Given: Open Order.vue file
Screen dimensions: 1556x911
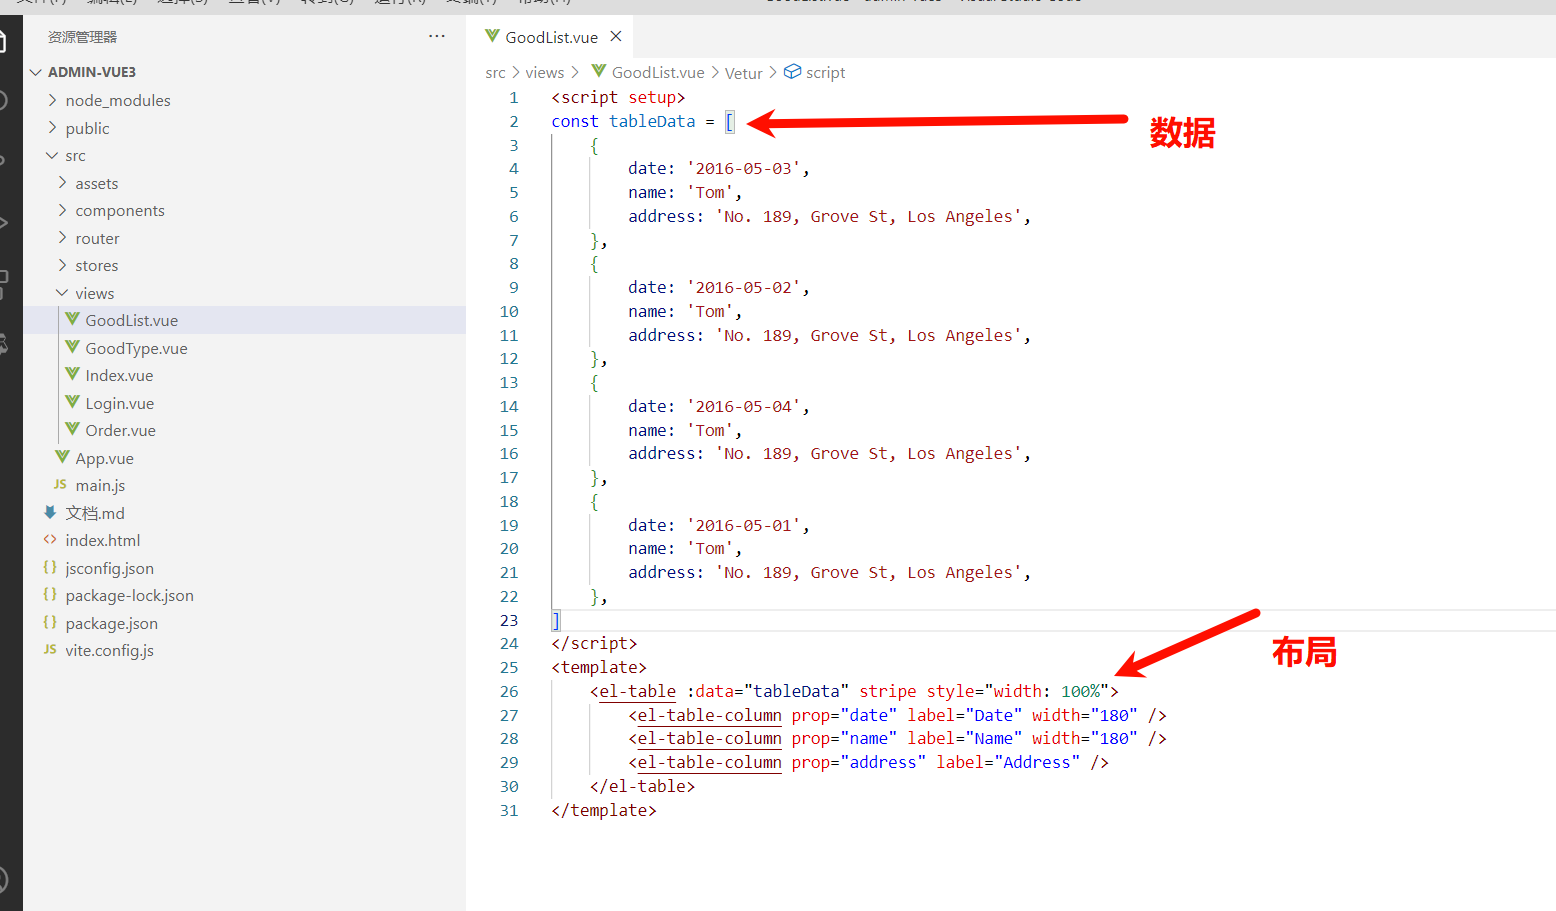Looking at the screenshot, I should (244, 430).
